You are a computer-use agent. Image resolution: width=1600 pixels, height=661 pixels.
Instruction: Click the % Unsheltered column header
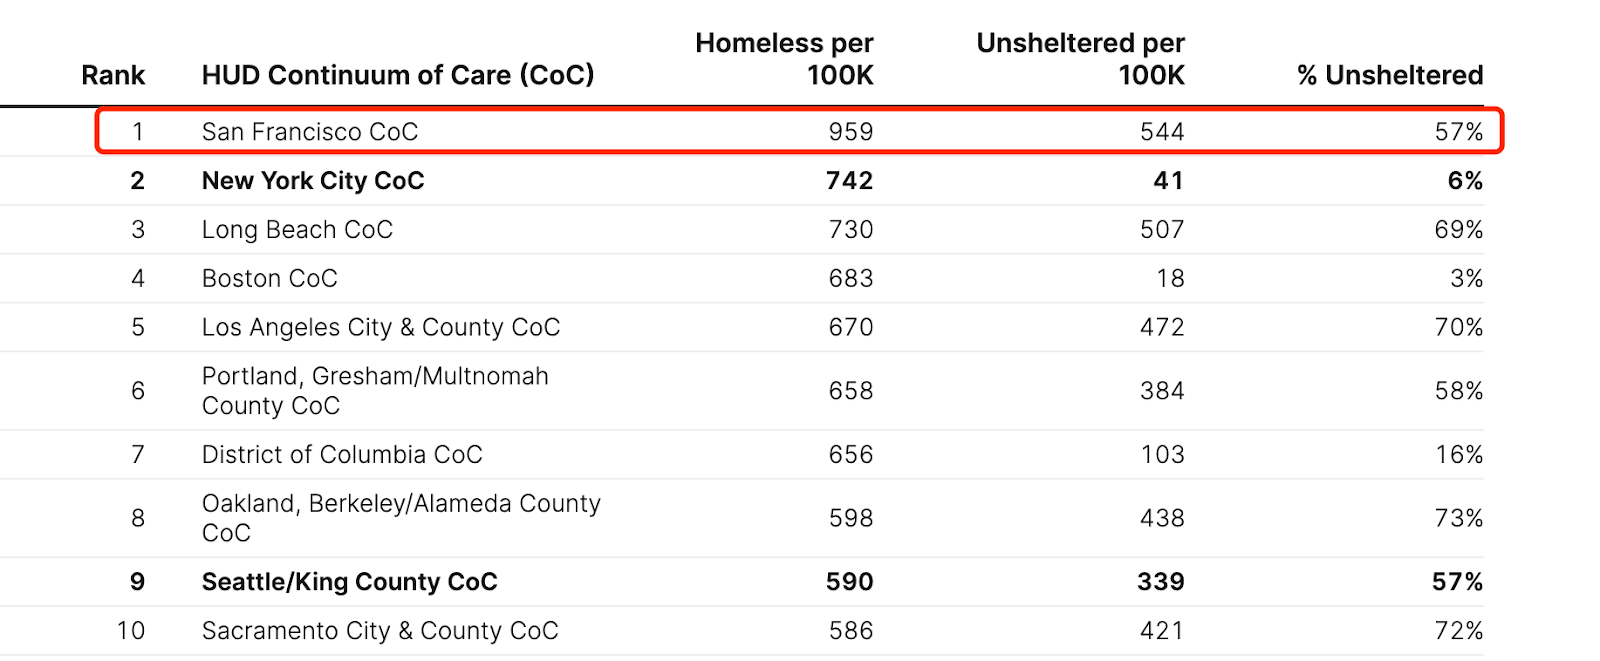1389,75
